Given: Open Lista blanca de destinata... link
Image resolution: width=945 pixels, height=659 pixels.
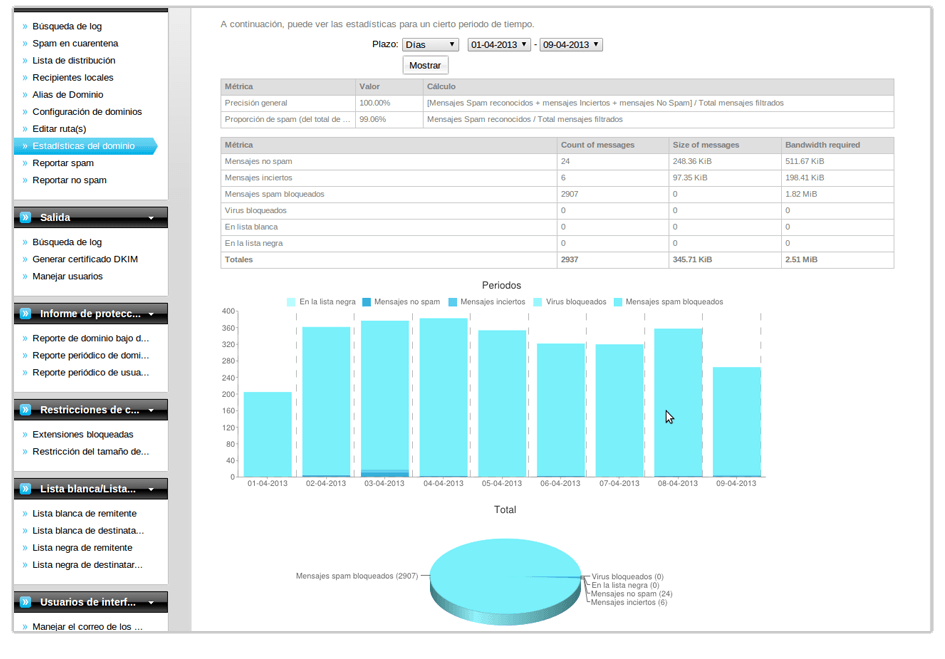Looking at the screenshot, I should click(x=88, y=531).
